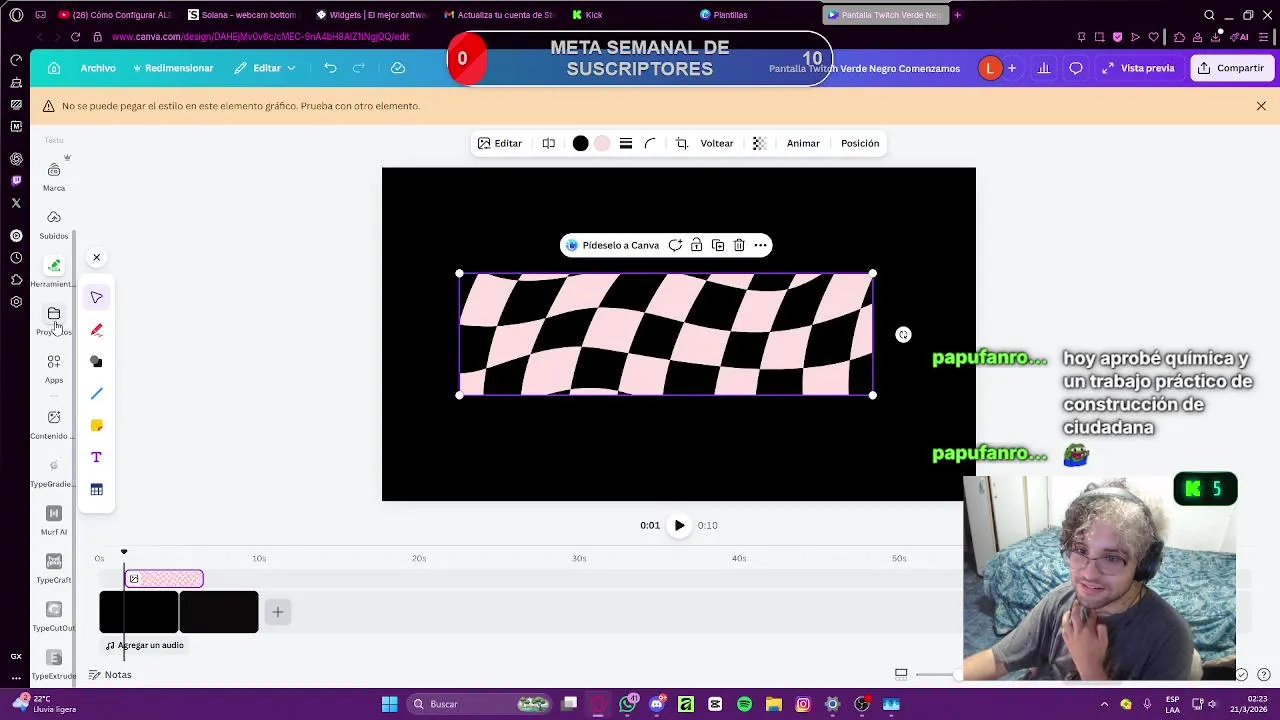1280x720 pixels.
Task: Redo the last action
Action: [359, 68]
